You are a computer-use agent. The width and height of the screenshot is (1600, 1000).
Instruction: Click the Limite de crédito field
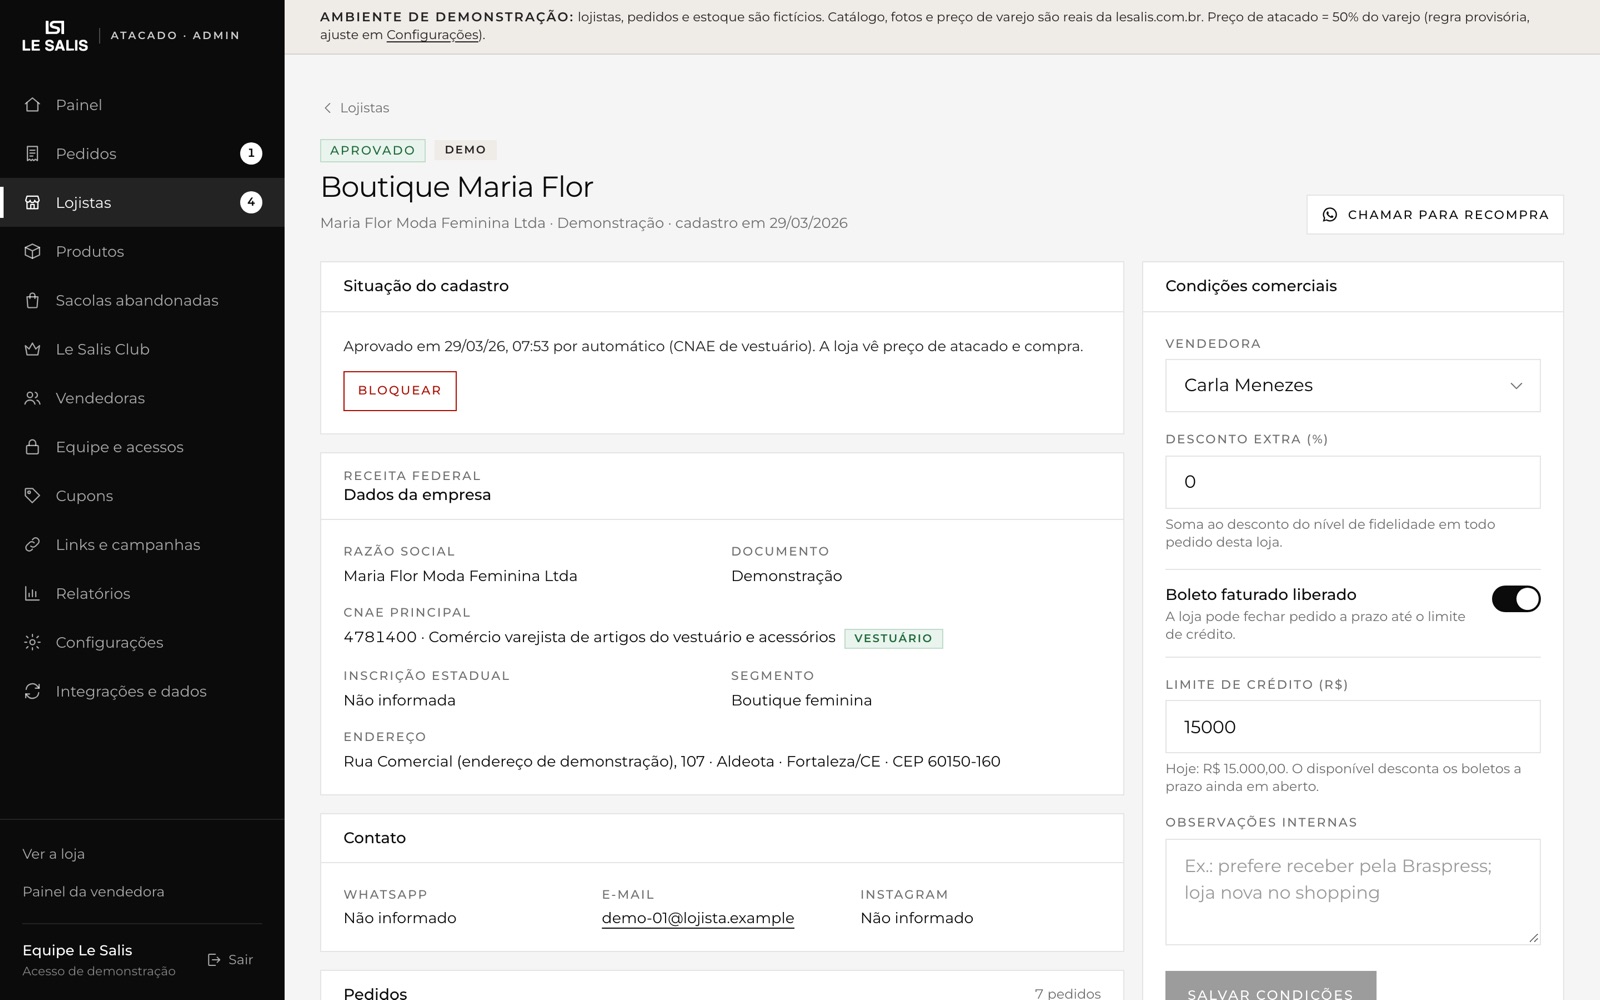pyautogui.click(x=1352, y=727)
